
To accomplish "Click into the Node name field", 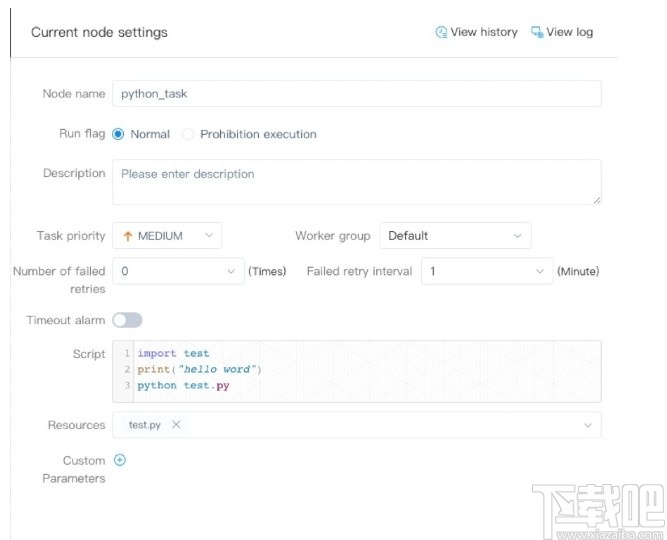I will [x=356, y=94].
